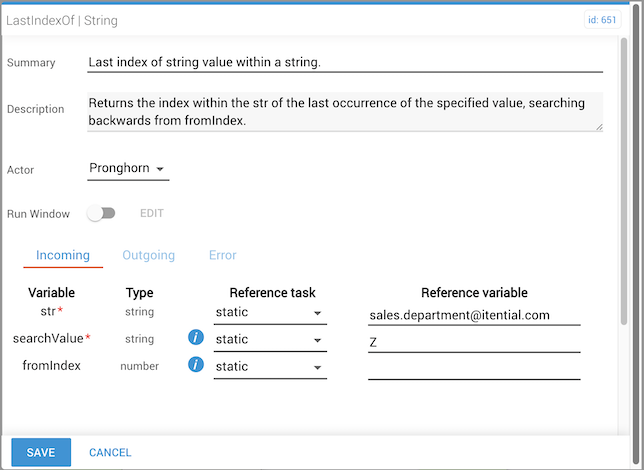Toggle the Run Window switch
The image size is (644, 470).
[x=101, y=213]
